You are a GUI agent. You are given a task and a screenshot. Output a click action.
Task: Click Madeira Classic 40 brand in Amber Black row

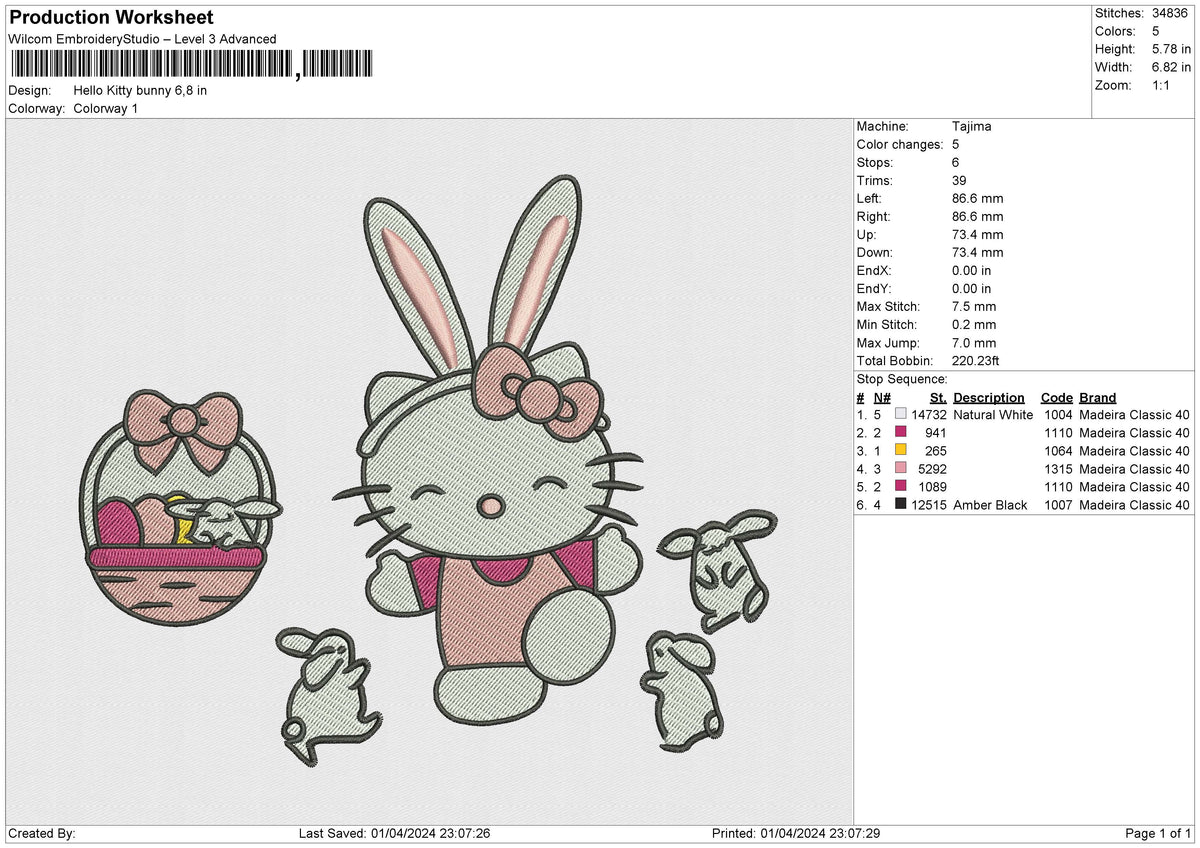1134,504
